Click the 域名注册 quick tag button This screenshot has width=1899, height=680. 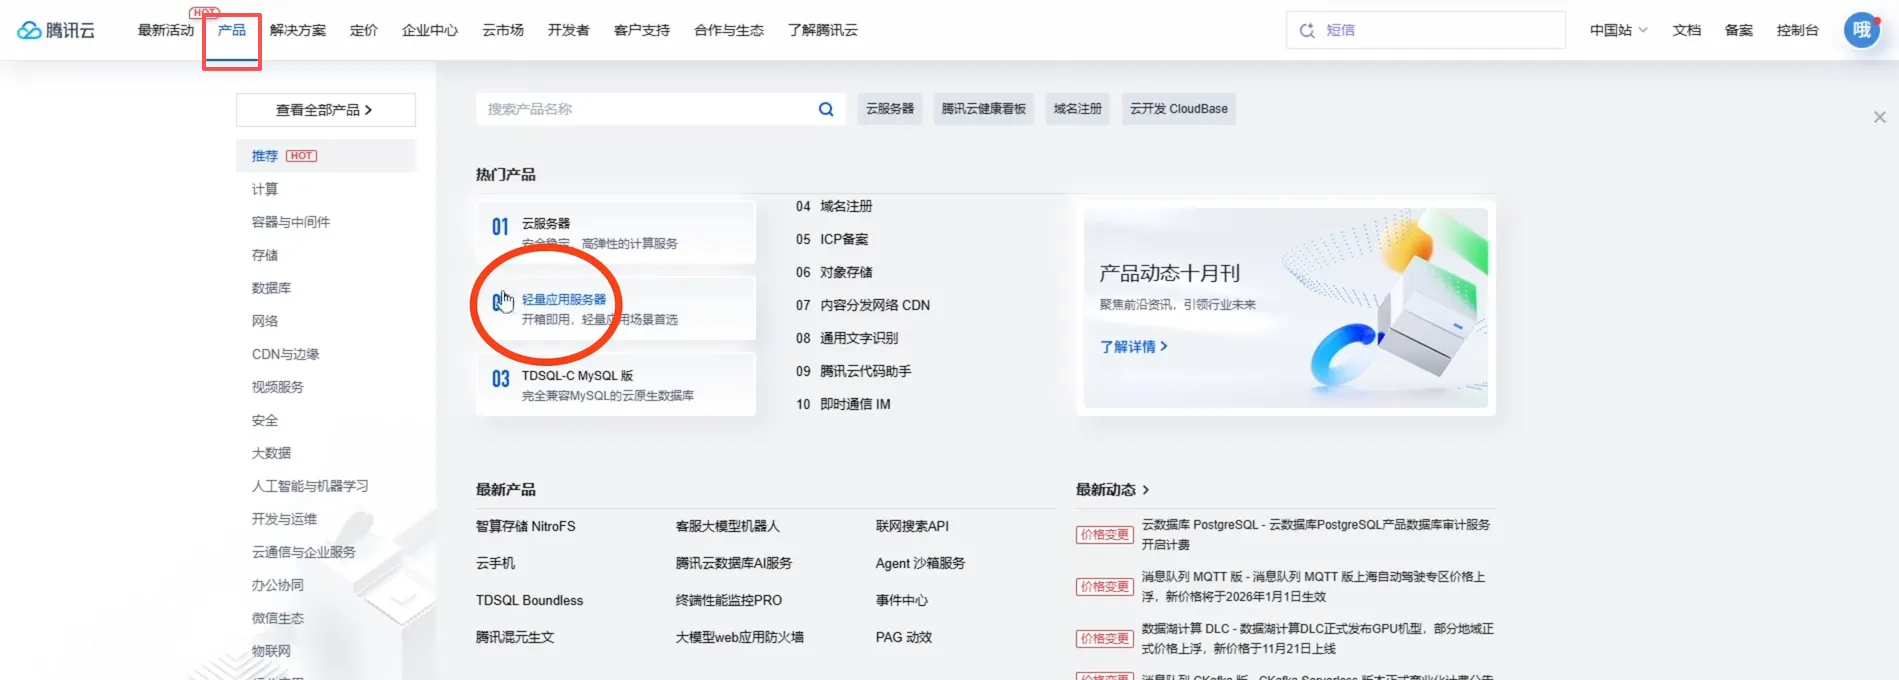1077,109
